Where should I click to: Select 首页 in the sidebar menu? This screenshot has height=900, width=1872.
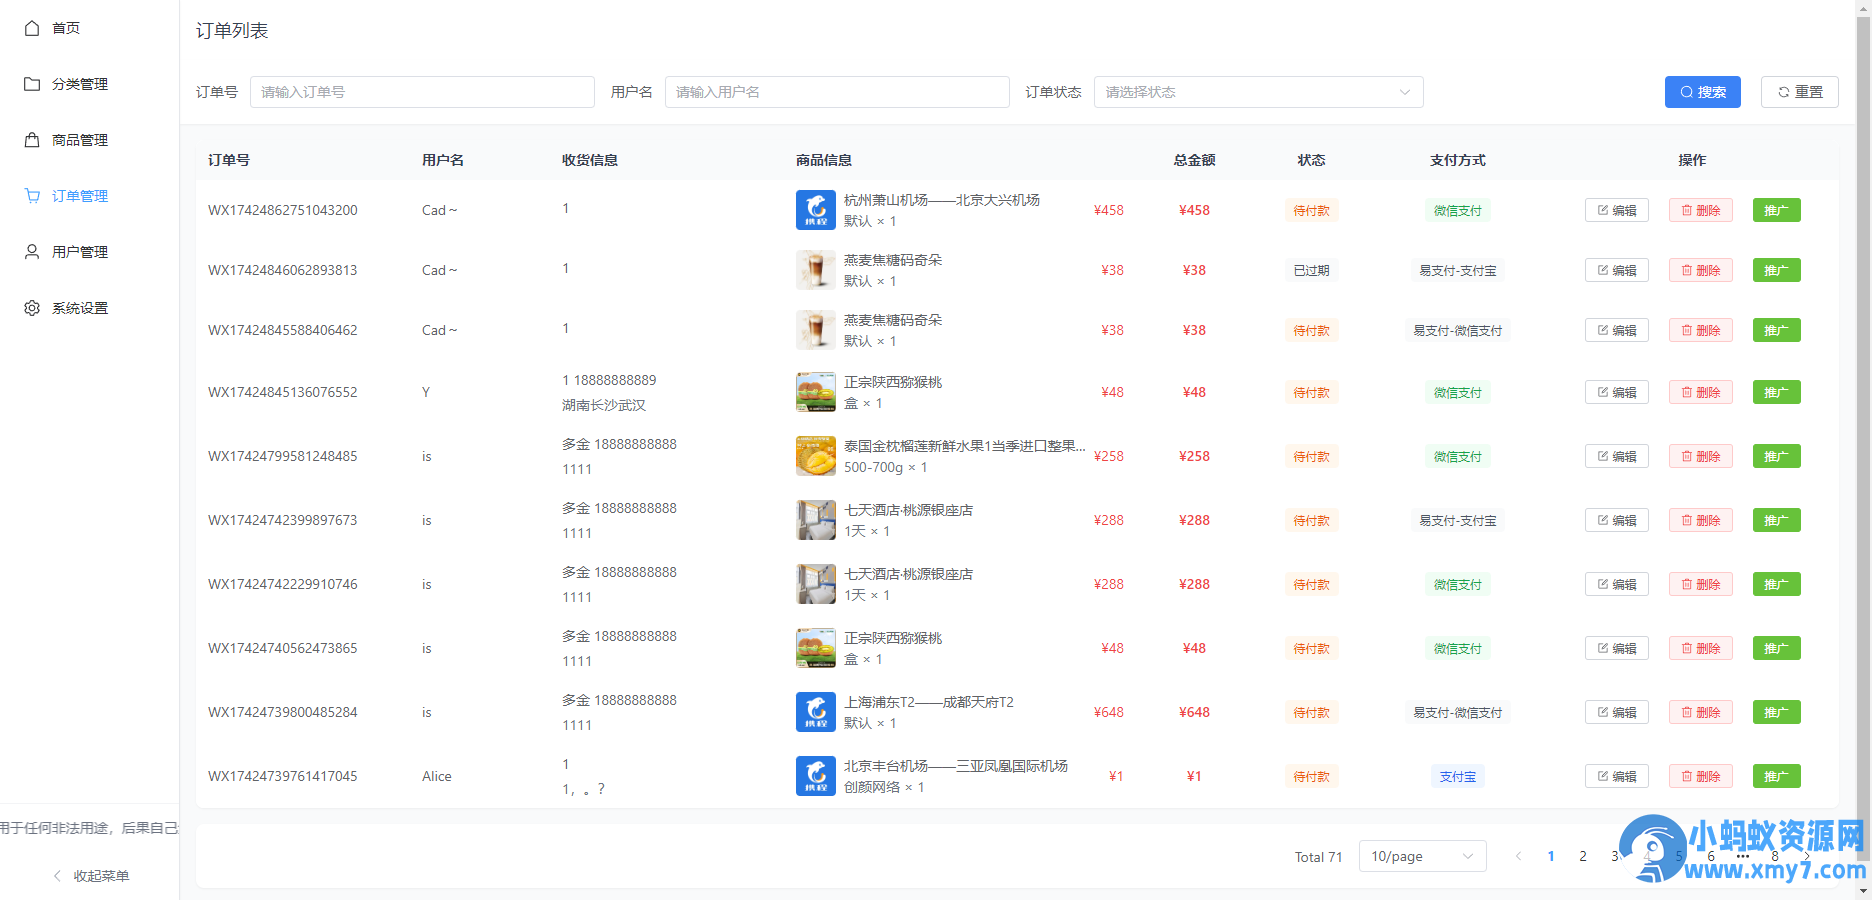click(66, 28)
